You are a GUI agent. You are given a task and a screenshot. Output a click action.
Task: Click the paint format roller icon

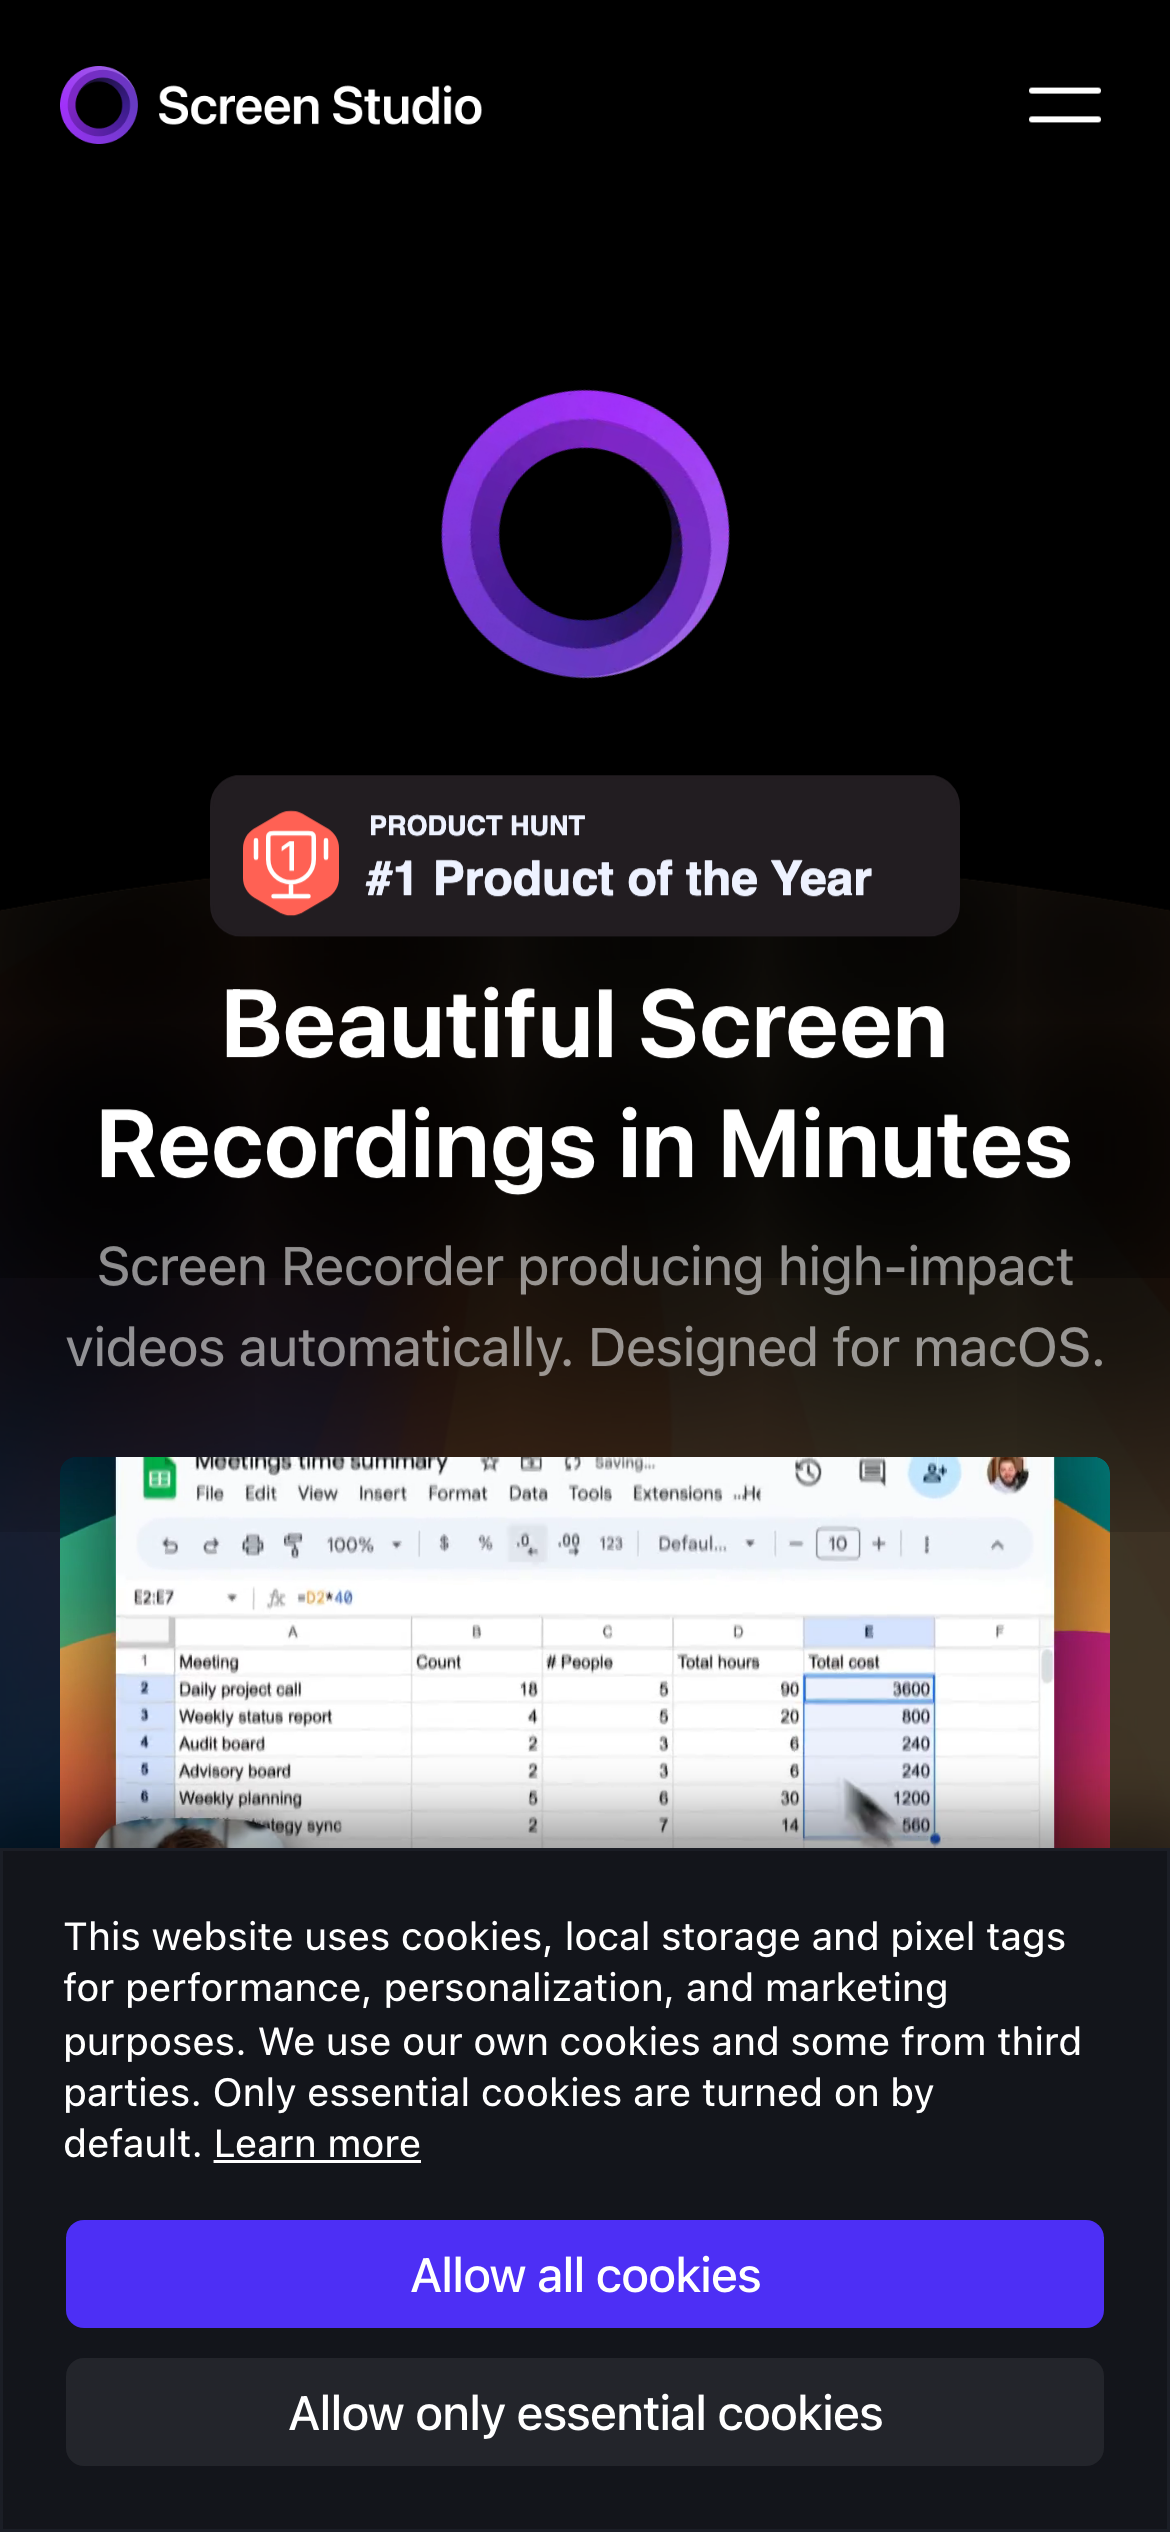point(293,1545)
